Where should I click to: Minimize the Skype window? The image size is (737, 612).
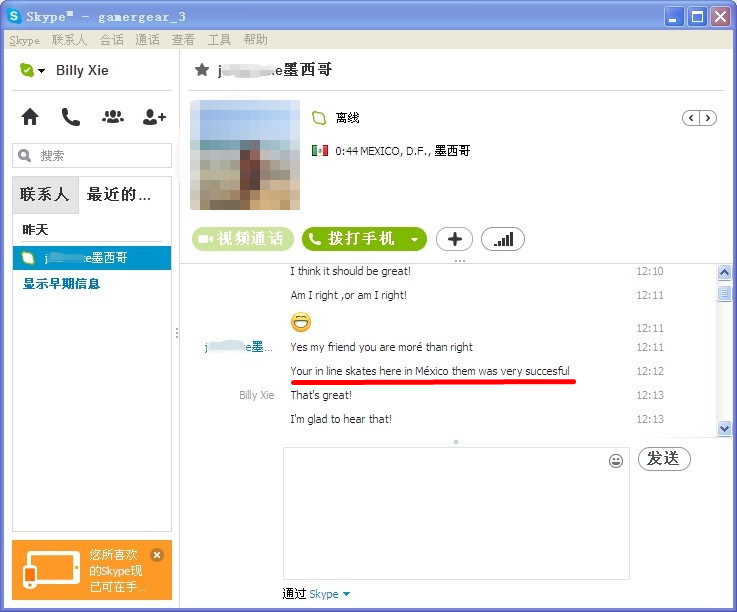pos(674,17)
